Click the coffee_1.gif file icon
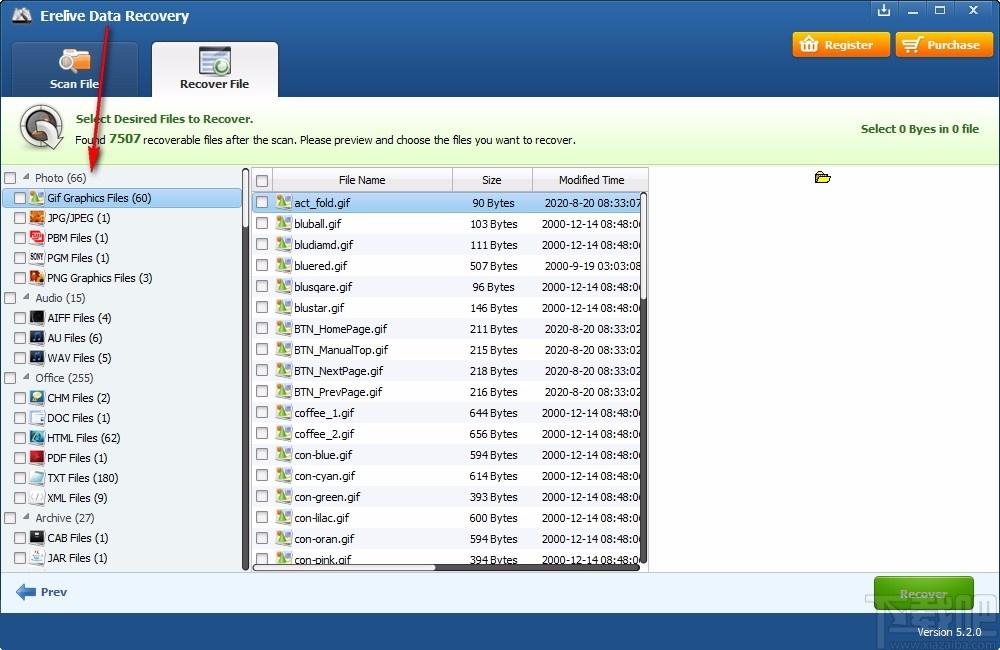The image size is (1000, 650). click(283, 412)
